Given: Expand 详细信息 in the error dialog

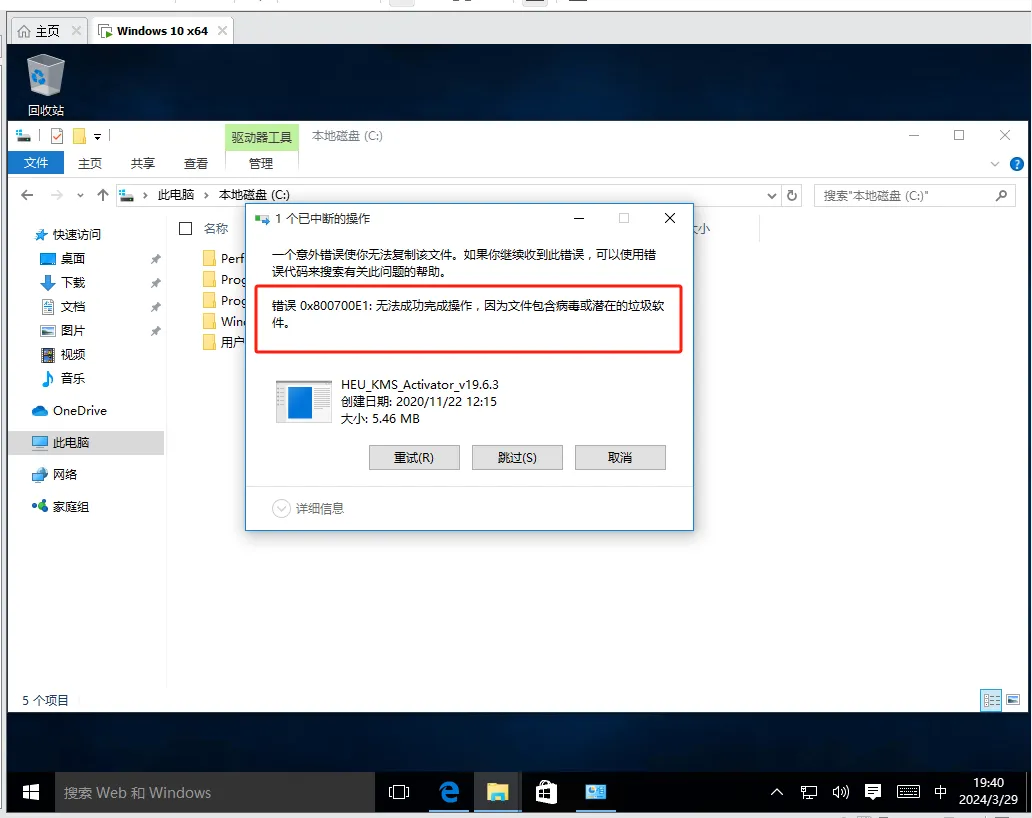Looking at the screenshot, I should [x=308, y=508].
